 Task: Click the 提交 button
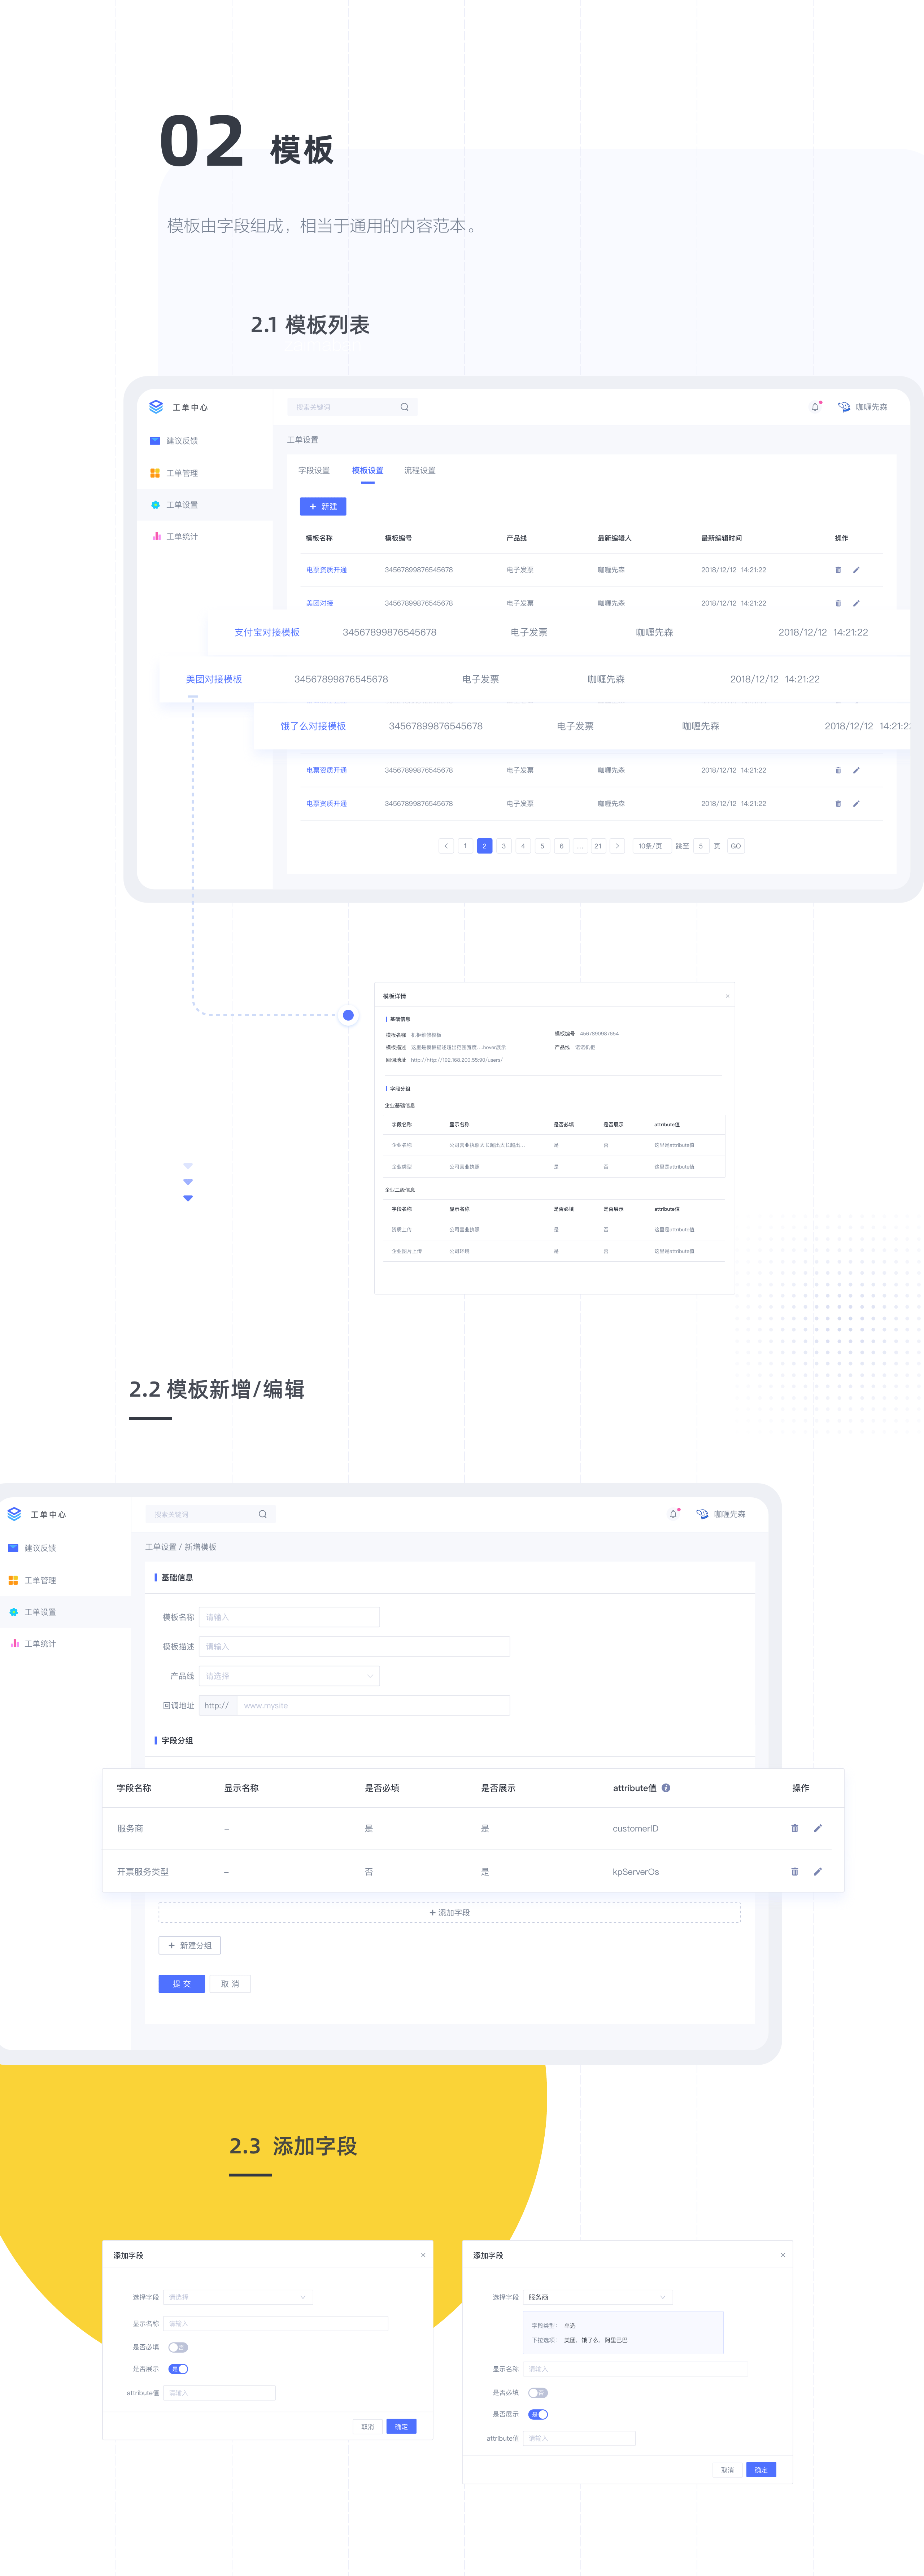coord(182,1984)
